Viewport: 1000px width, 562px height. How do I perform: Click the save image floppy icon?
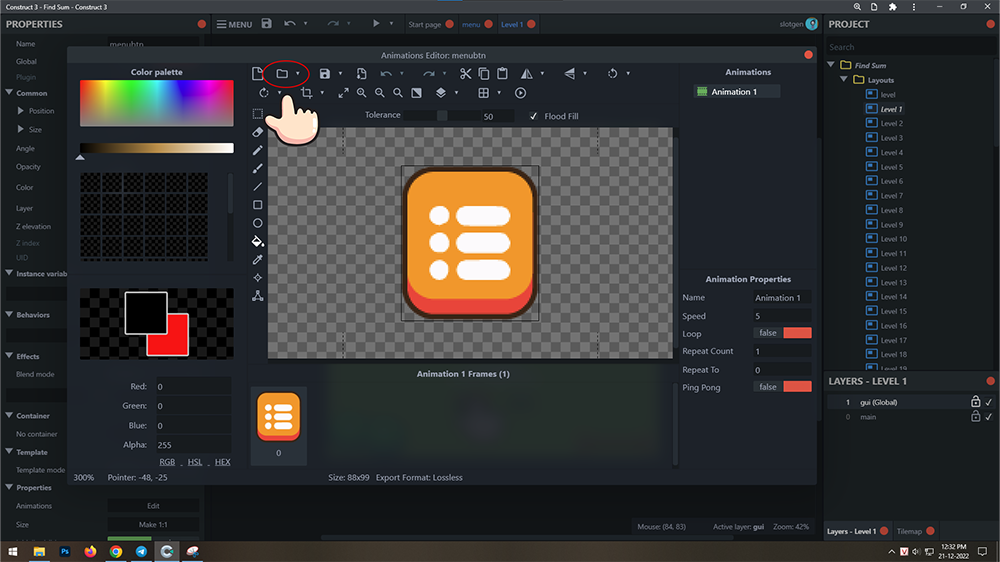pyautogui.click(x=325, y=73)
